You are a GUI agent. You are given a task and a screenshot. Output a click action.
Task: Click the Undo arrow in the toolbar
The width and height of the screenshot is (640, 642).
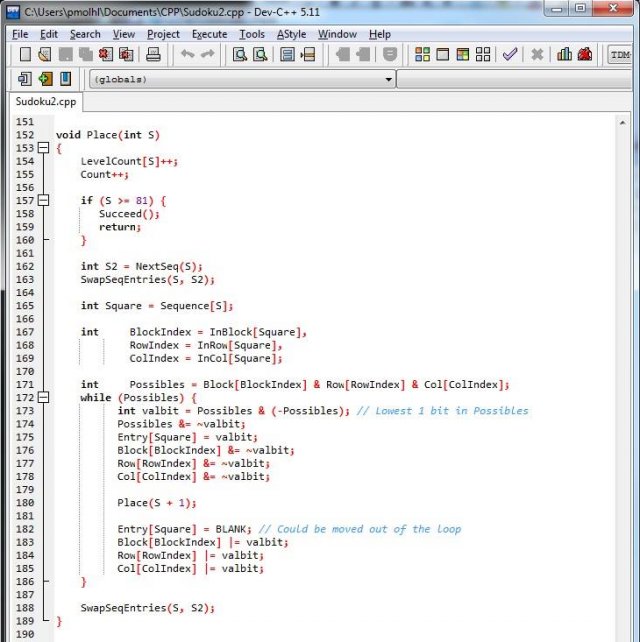(x=187, y=55)
